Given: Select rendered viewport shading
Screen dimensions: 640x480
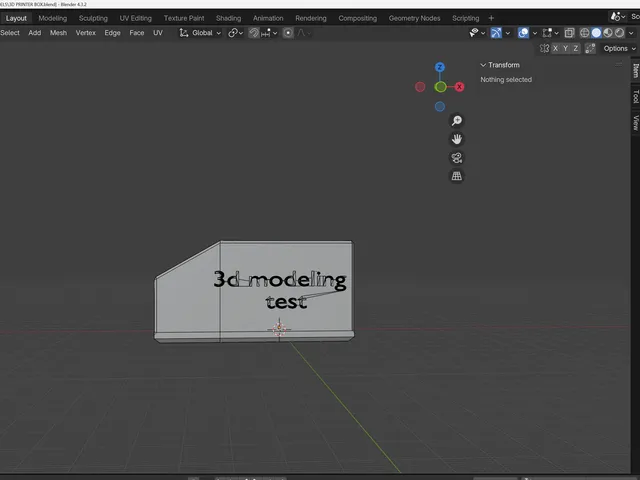Looking at the screenshot, I should (619, 33).
